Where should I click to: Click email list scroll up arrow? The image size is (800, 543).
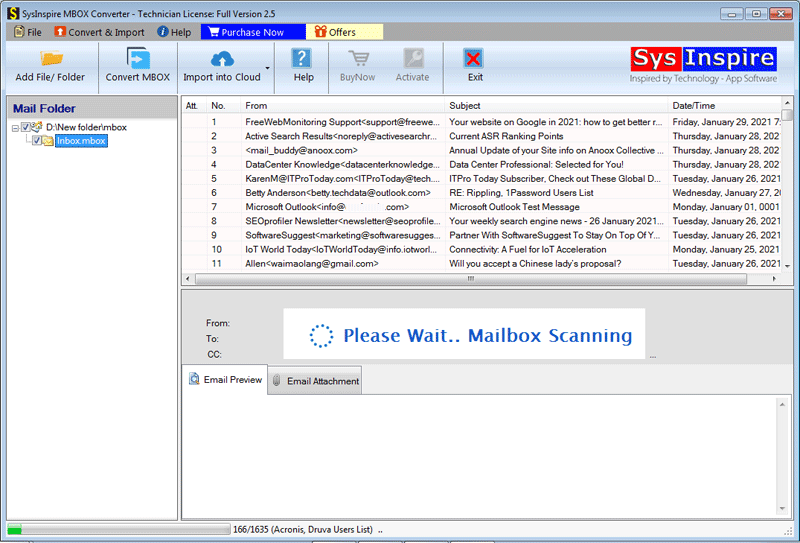(x=787, y=103)
